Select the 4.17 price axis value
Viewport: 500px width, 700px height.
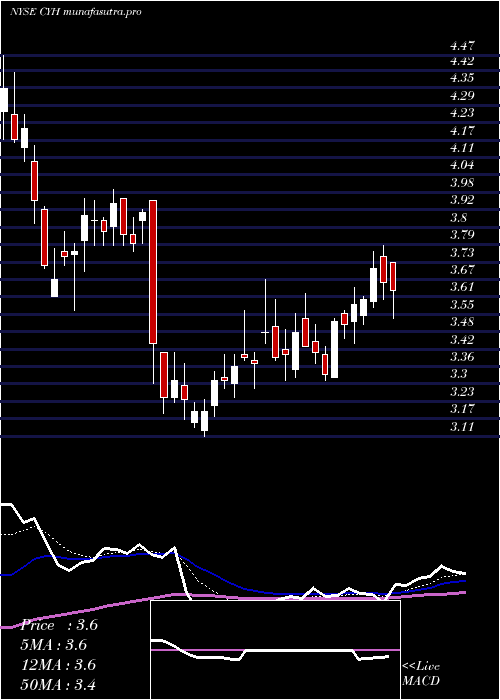tap(462, 131)
